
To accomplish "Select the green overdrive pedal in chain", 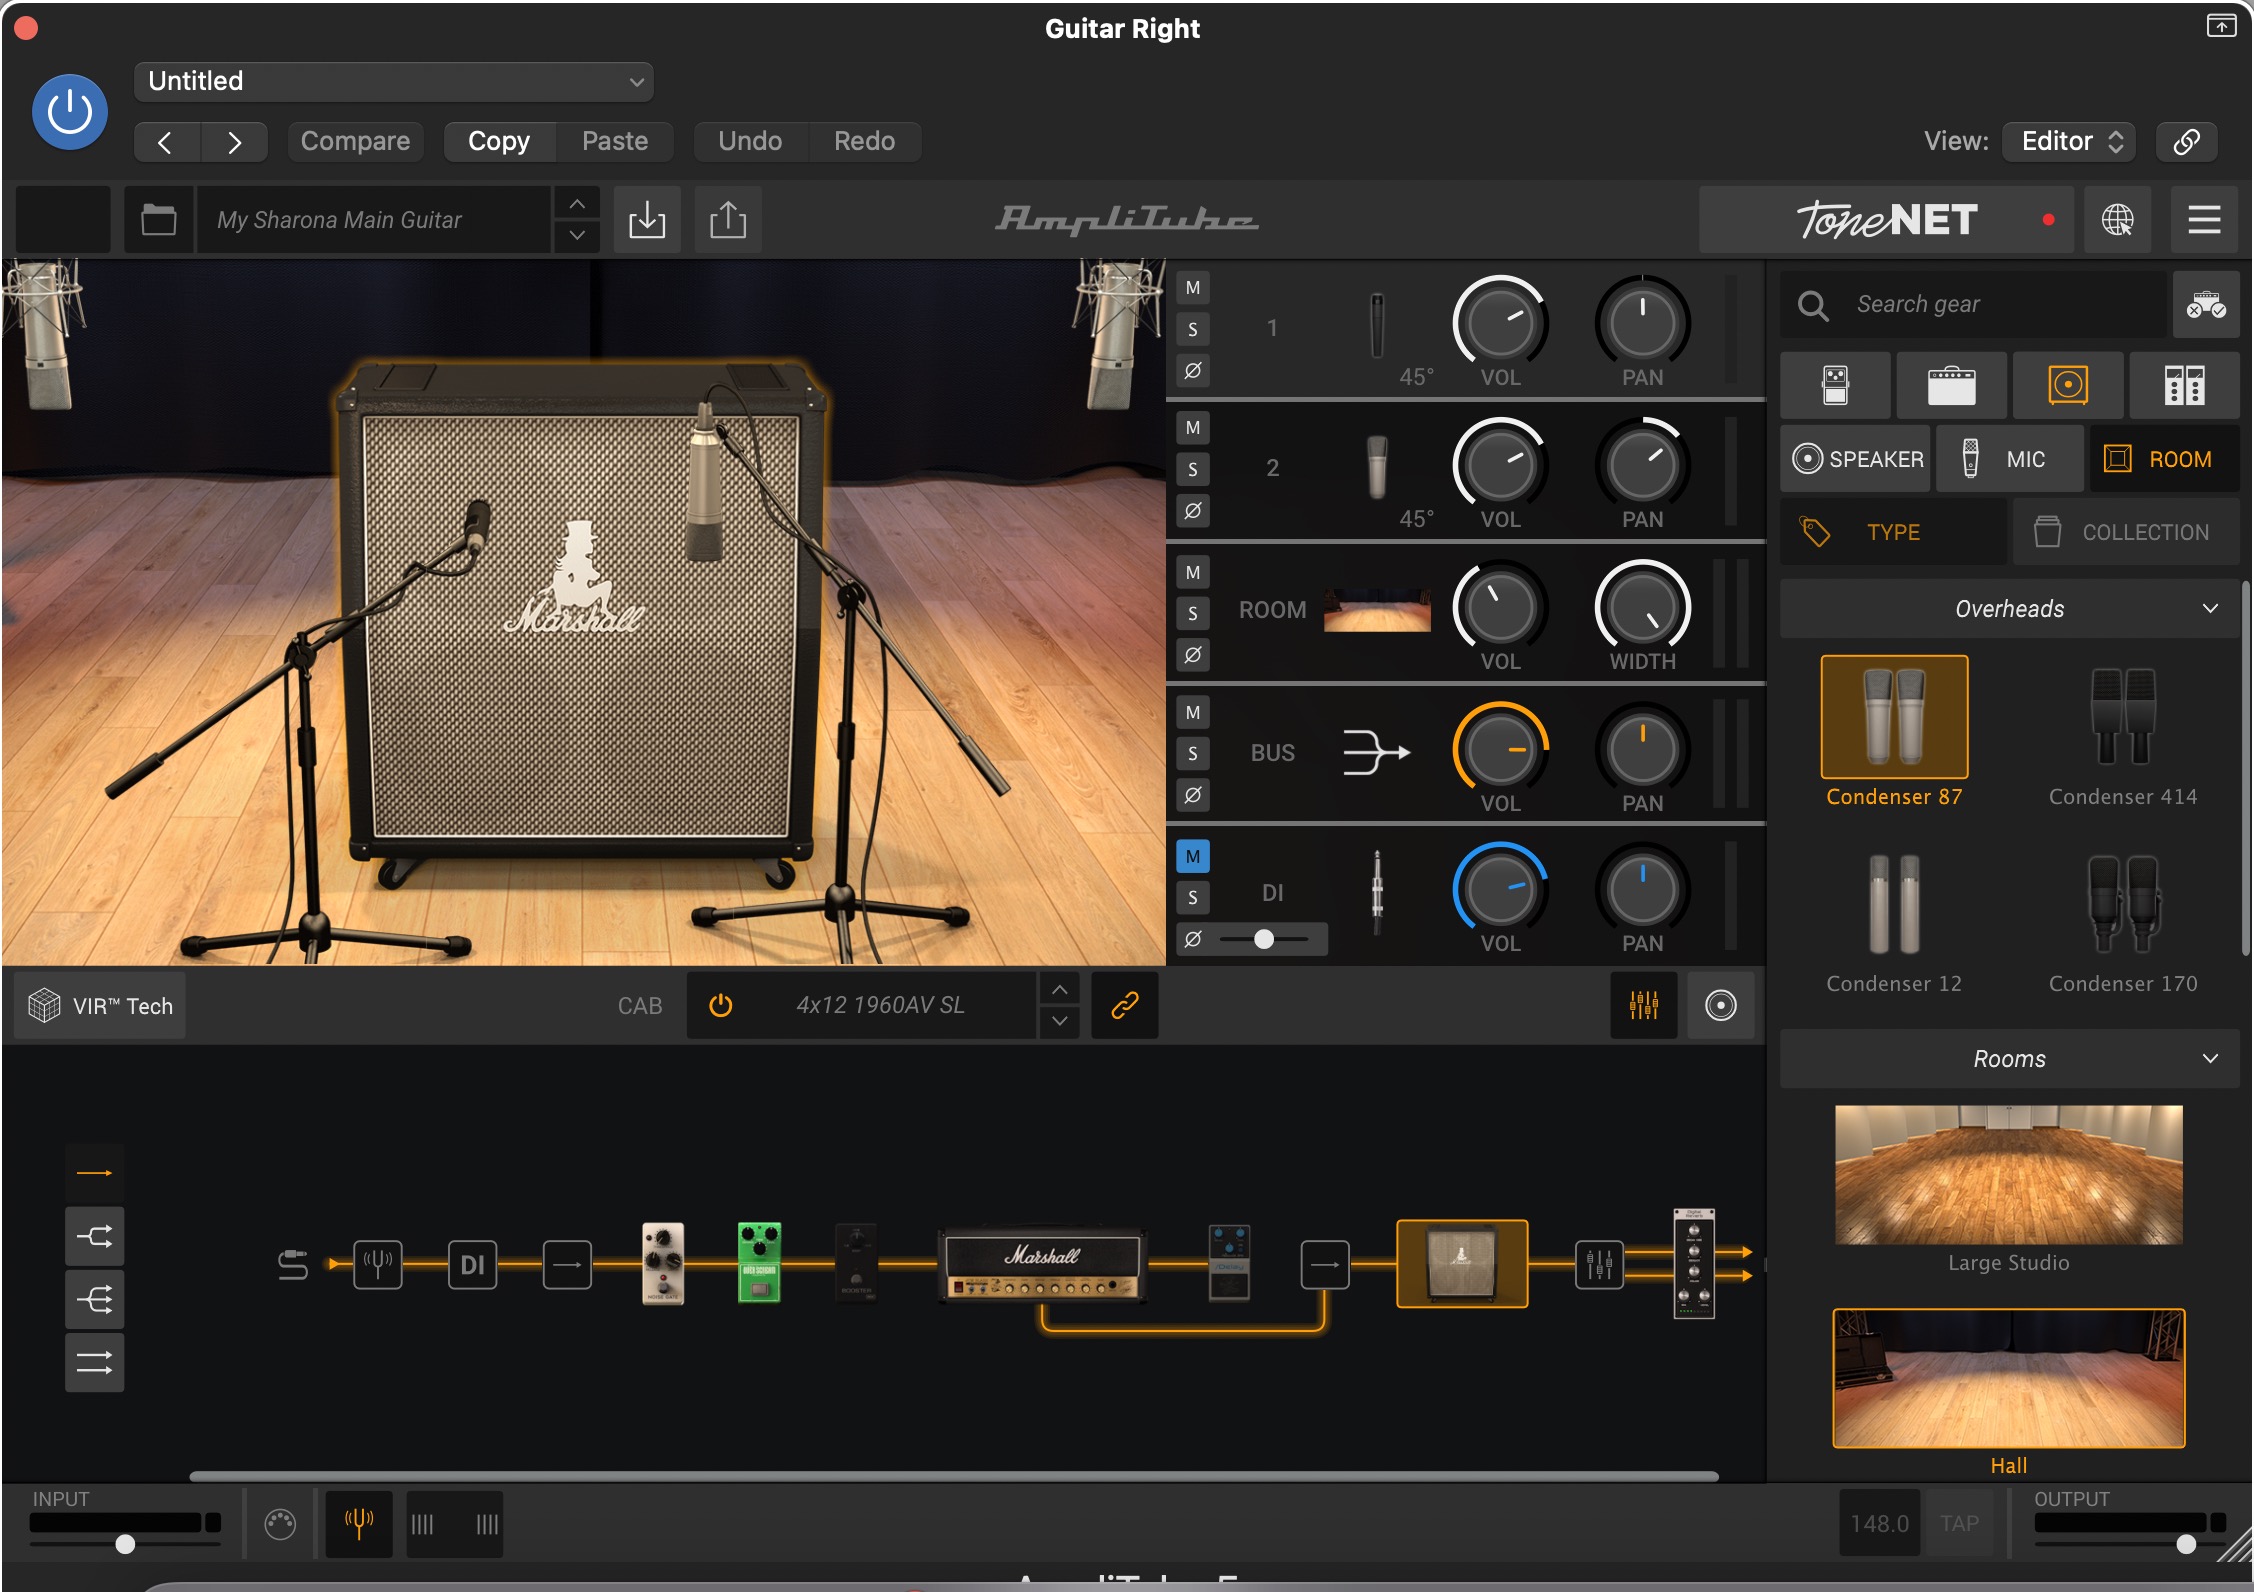I will coord(759,1263).
